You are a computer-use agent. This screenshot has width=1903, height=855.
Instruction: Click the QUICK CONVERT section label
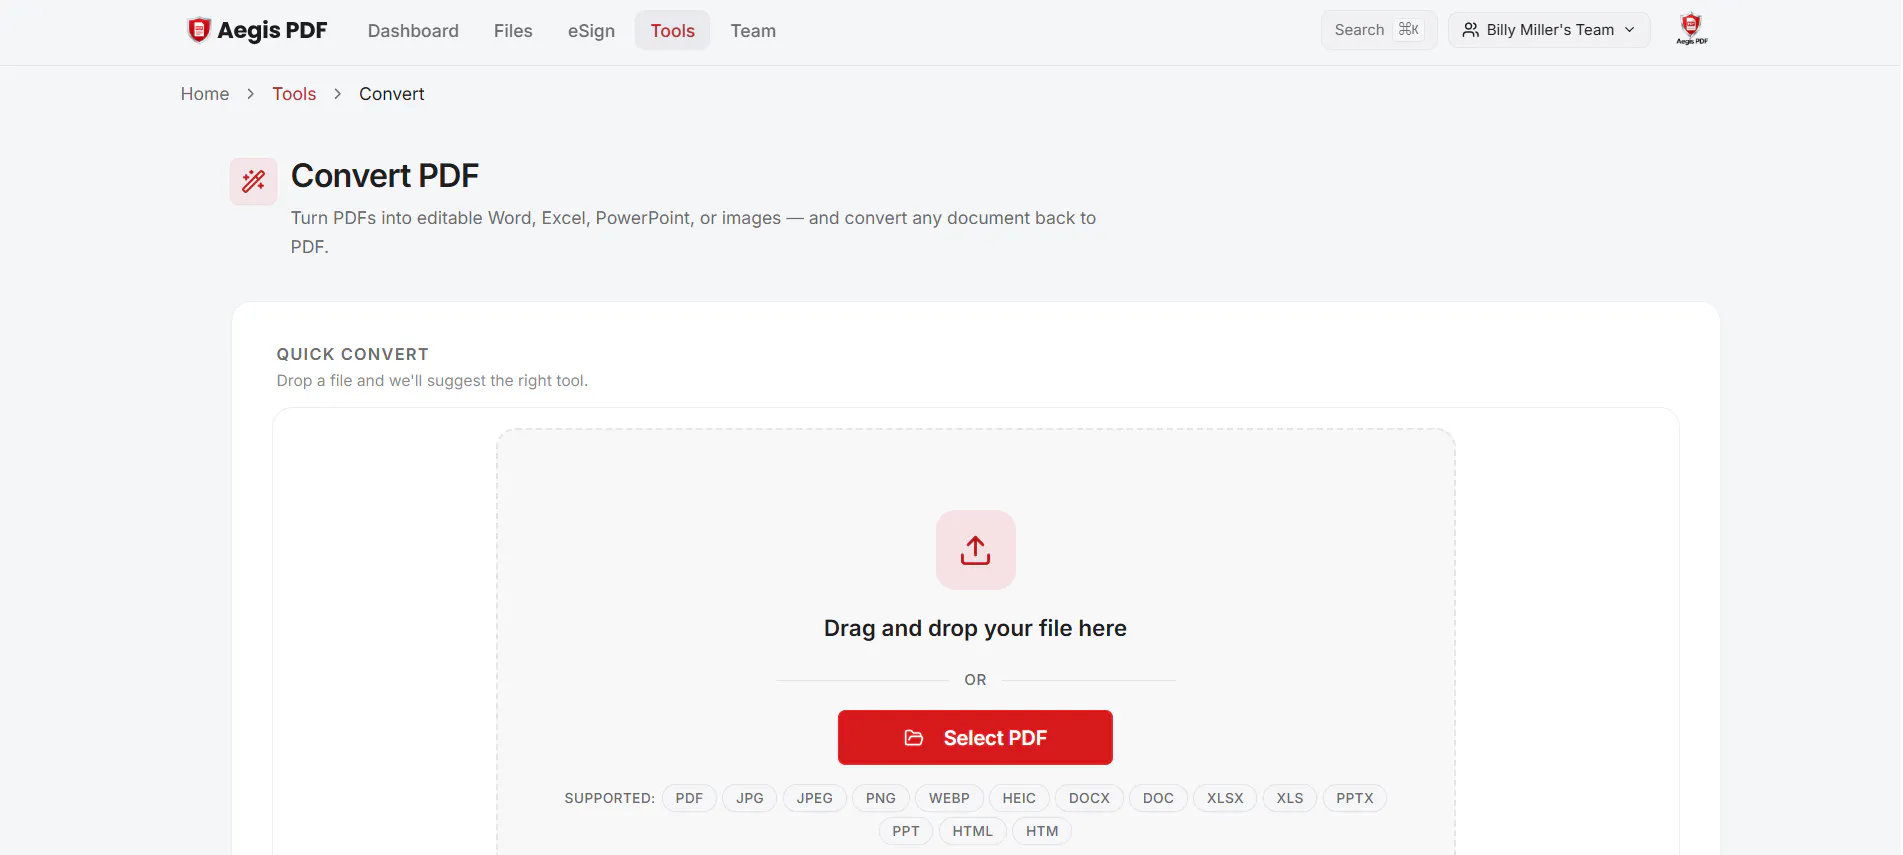point(353,354)
